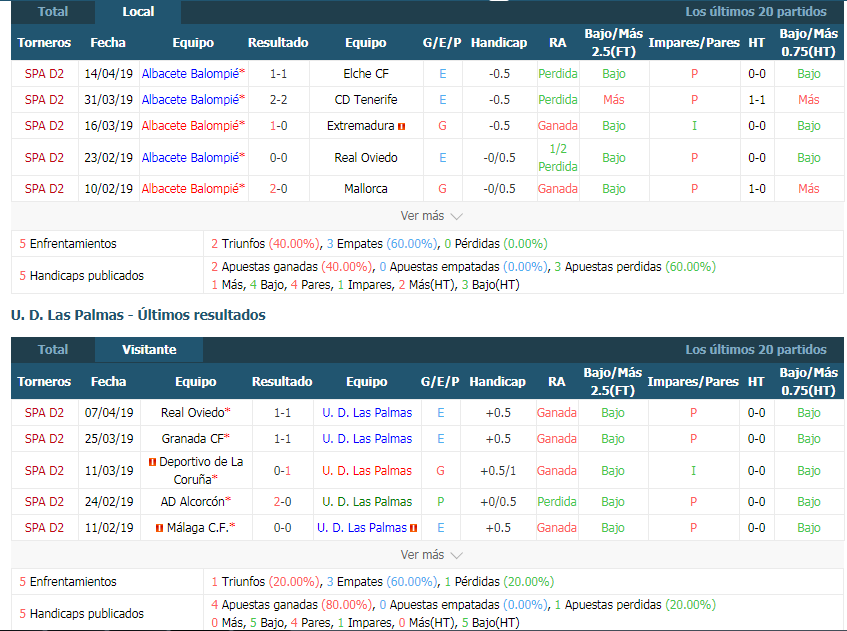Image resolution: width=847 pixels, height=631 pixels.
Task: Click CD Tenerife team name
Action: click(x=366, y=99)
